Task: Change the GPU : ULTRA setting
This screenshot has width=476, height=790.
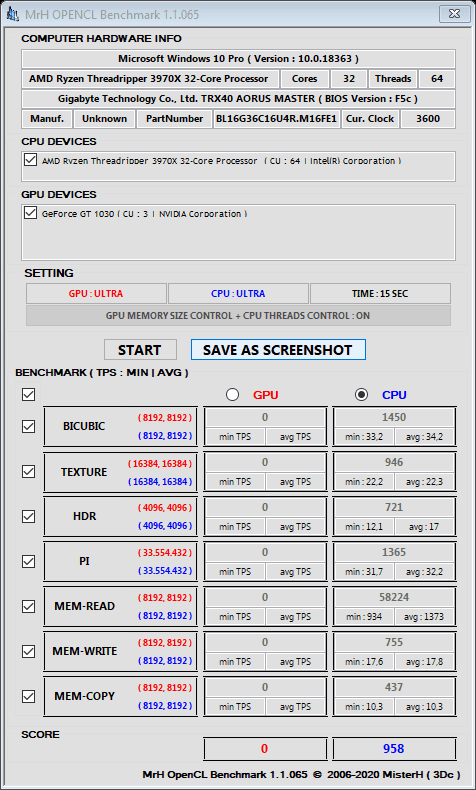Action: [96, 293]
